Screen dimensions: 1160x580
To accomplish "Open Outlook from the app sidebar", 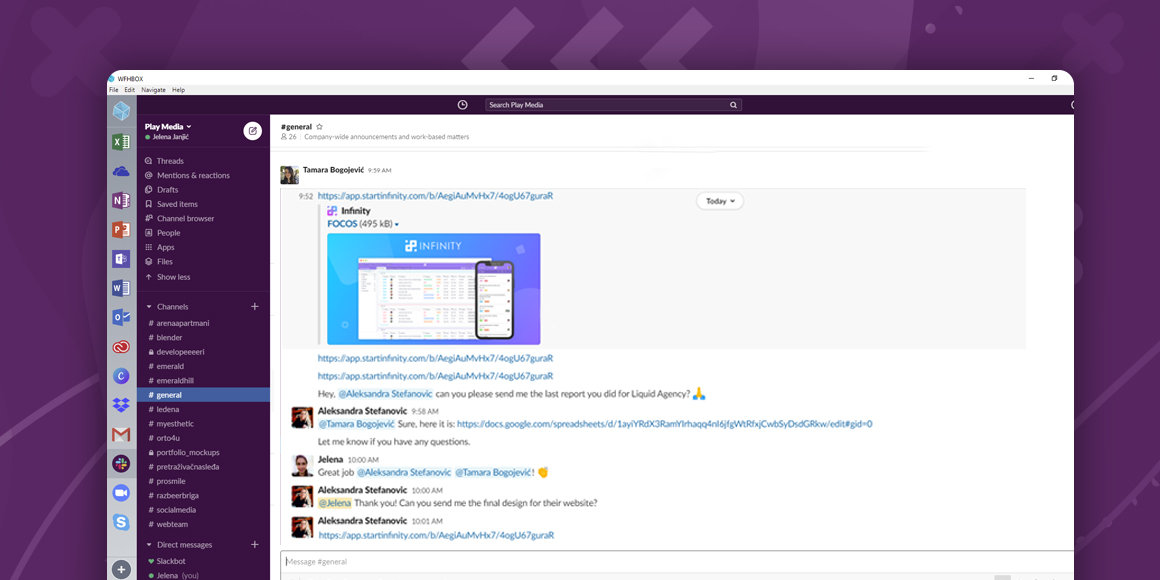I will [121, 317].
